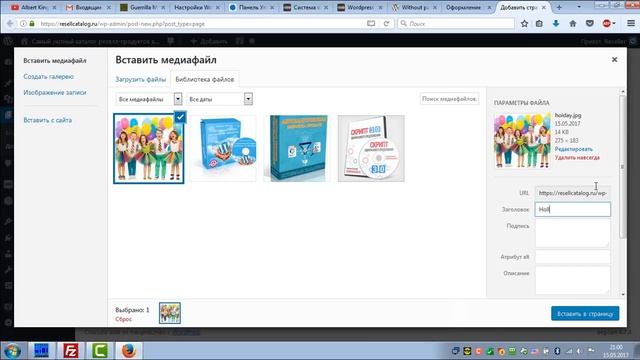
Task: Close the insert media dialog
Action: (x=614, y=60)
